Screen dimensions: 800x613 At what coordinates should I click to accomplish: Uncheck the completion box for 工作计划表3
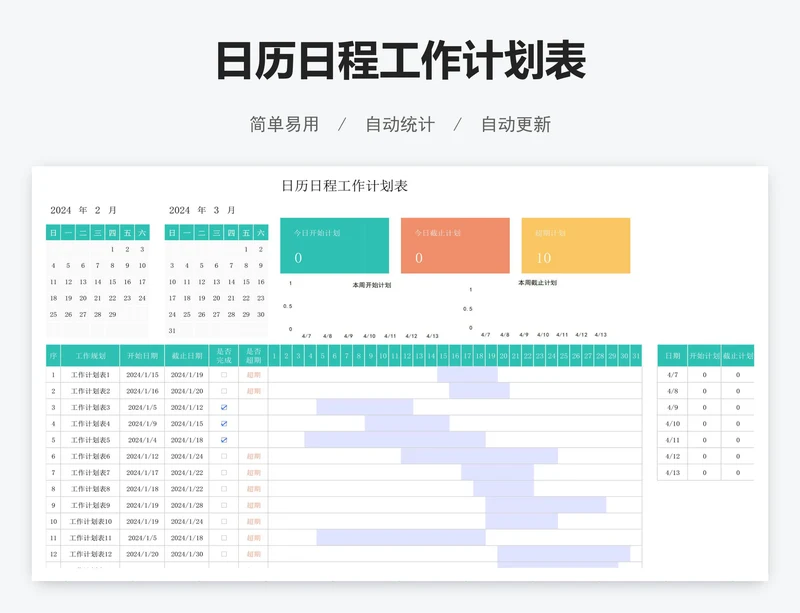point(224,407)
